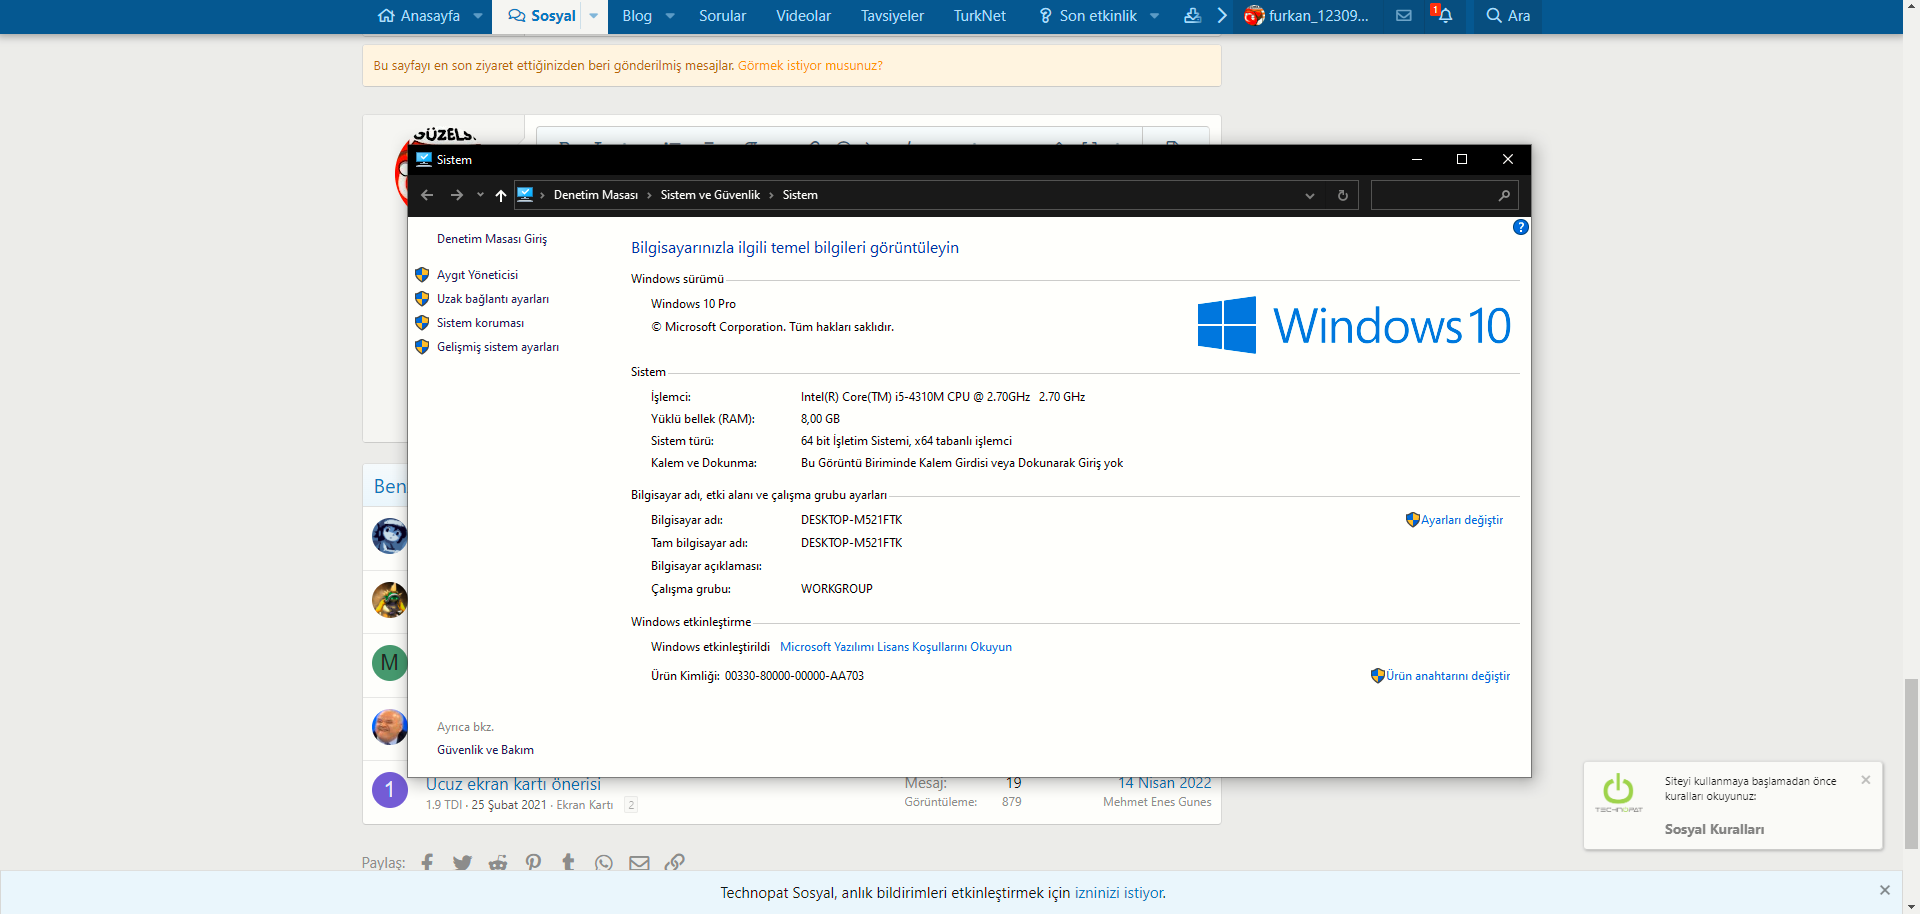Share the thread on WhatsApp

[x=604, y=862]
